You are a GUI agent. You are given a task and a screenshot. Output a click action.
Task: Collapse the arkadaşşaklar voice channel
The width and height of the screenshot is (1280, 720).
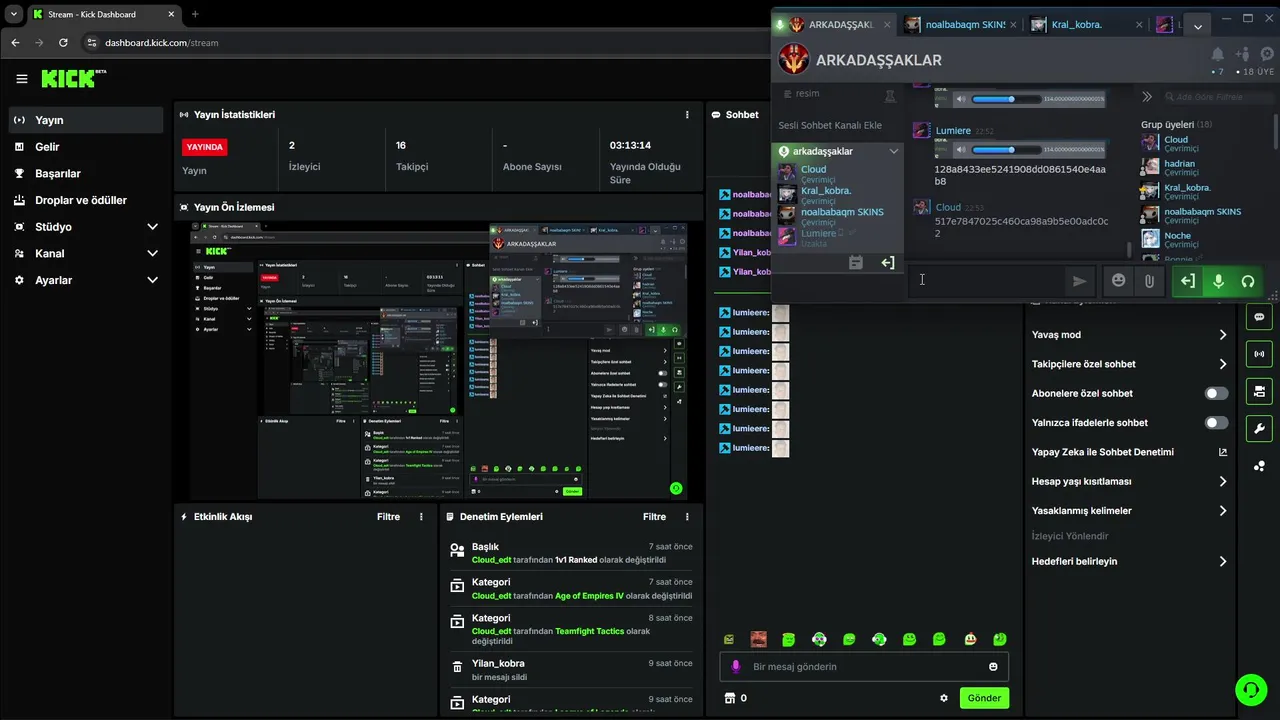pyautogui.click(x=894, y=151)
